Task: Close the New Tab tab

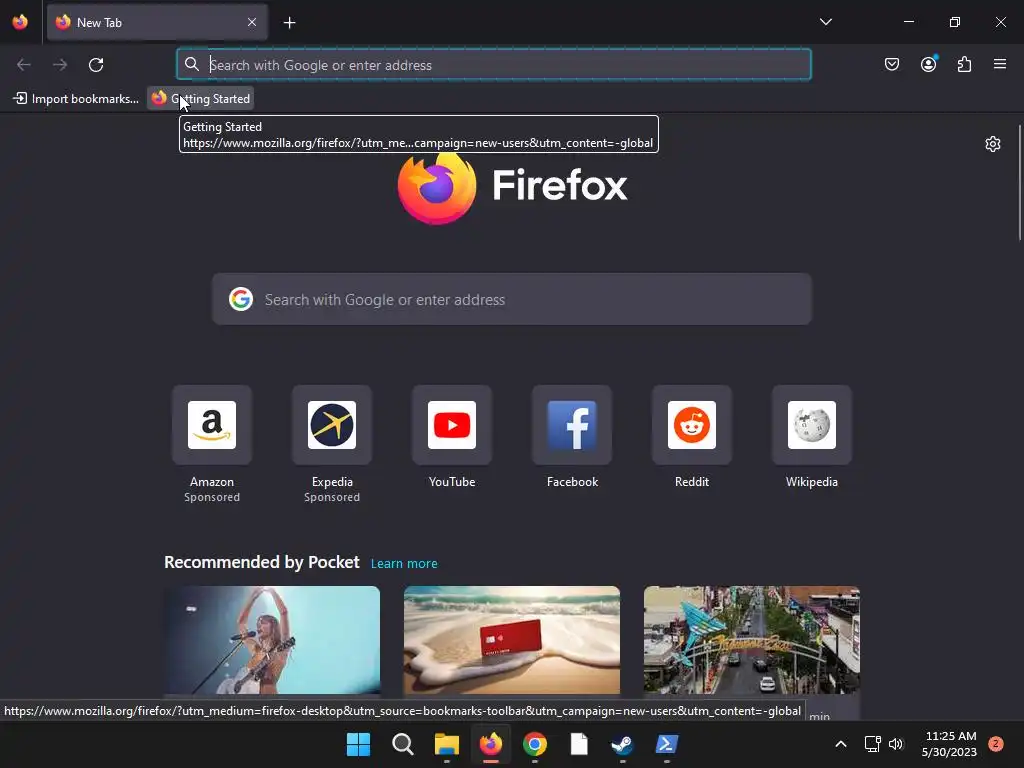Action: 251,22
